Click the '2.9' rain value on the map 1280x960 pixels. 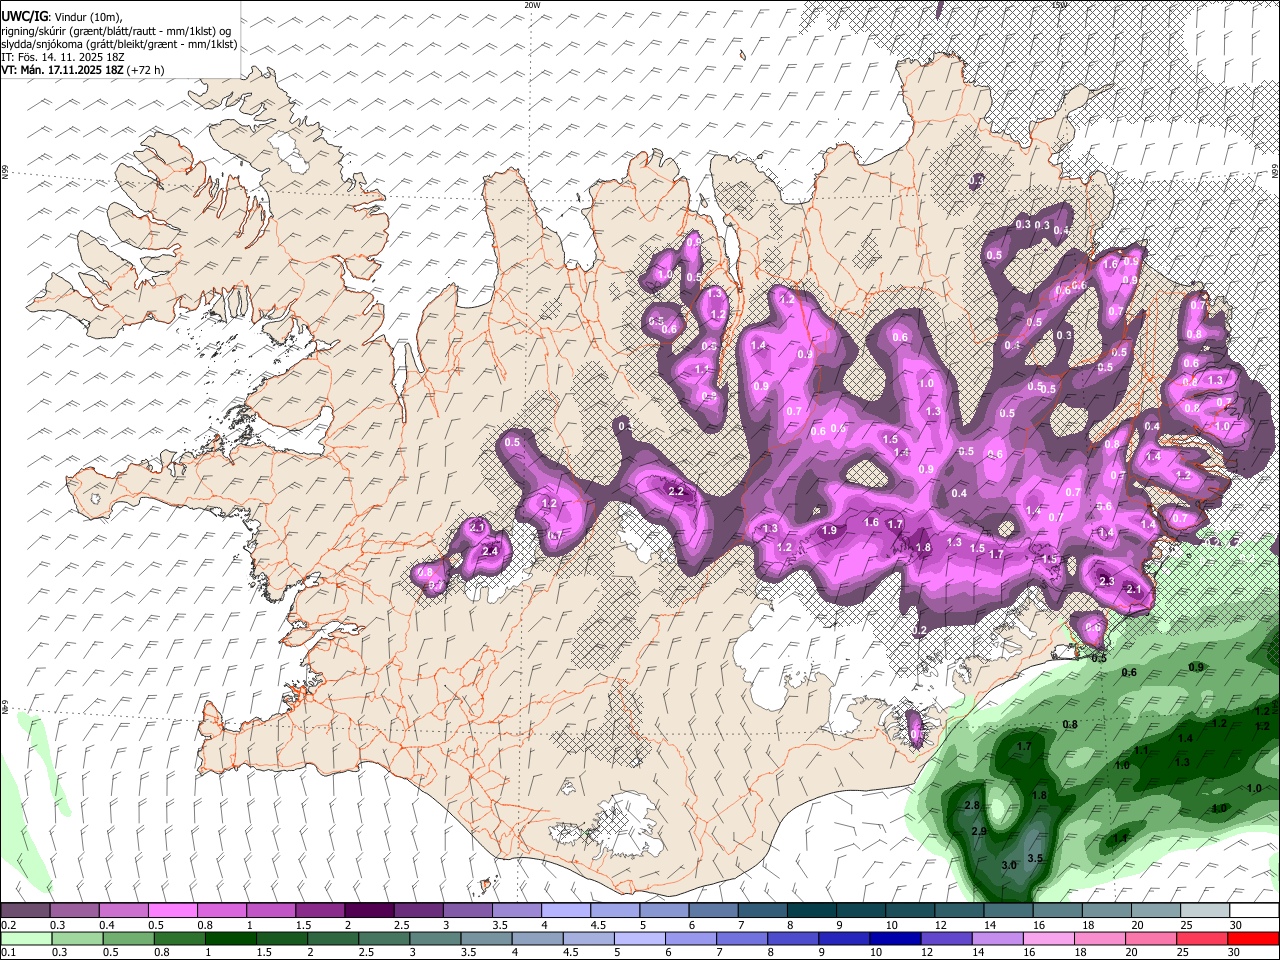click(x=979, y=832)
